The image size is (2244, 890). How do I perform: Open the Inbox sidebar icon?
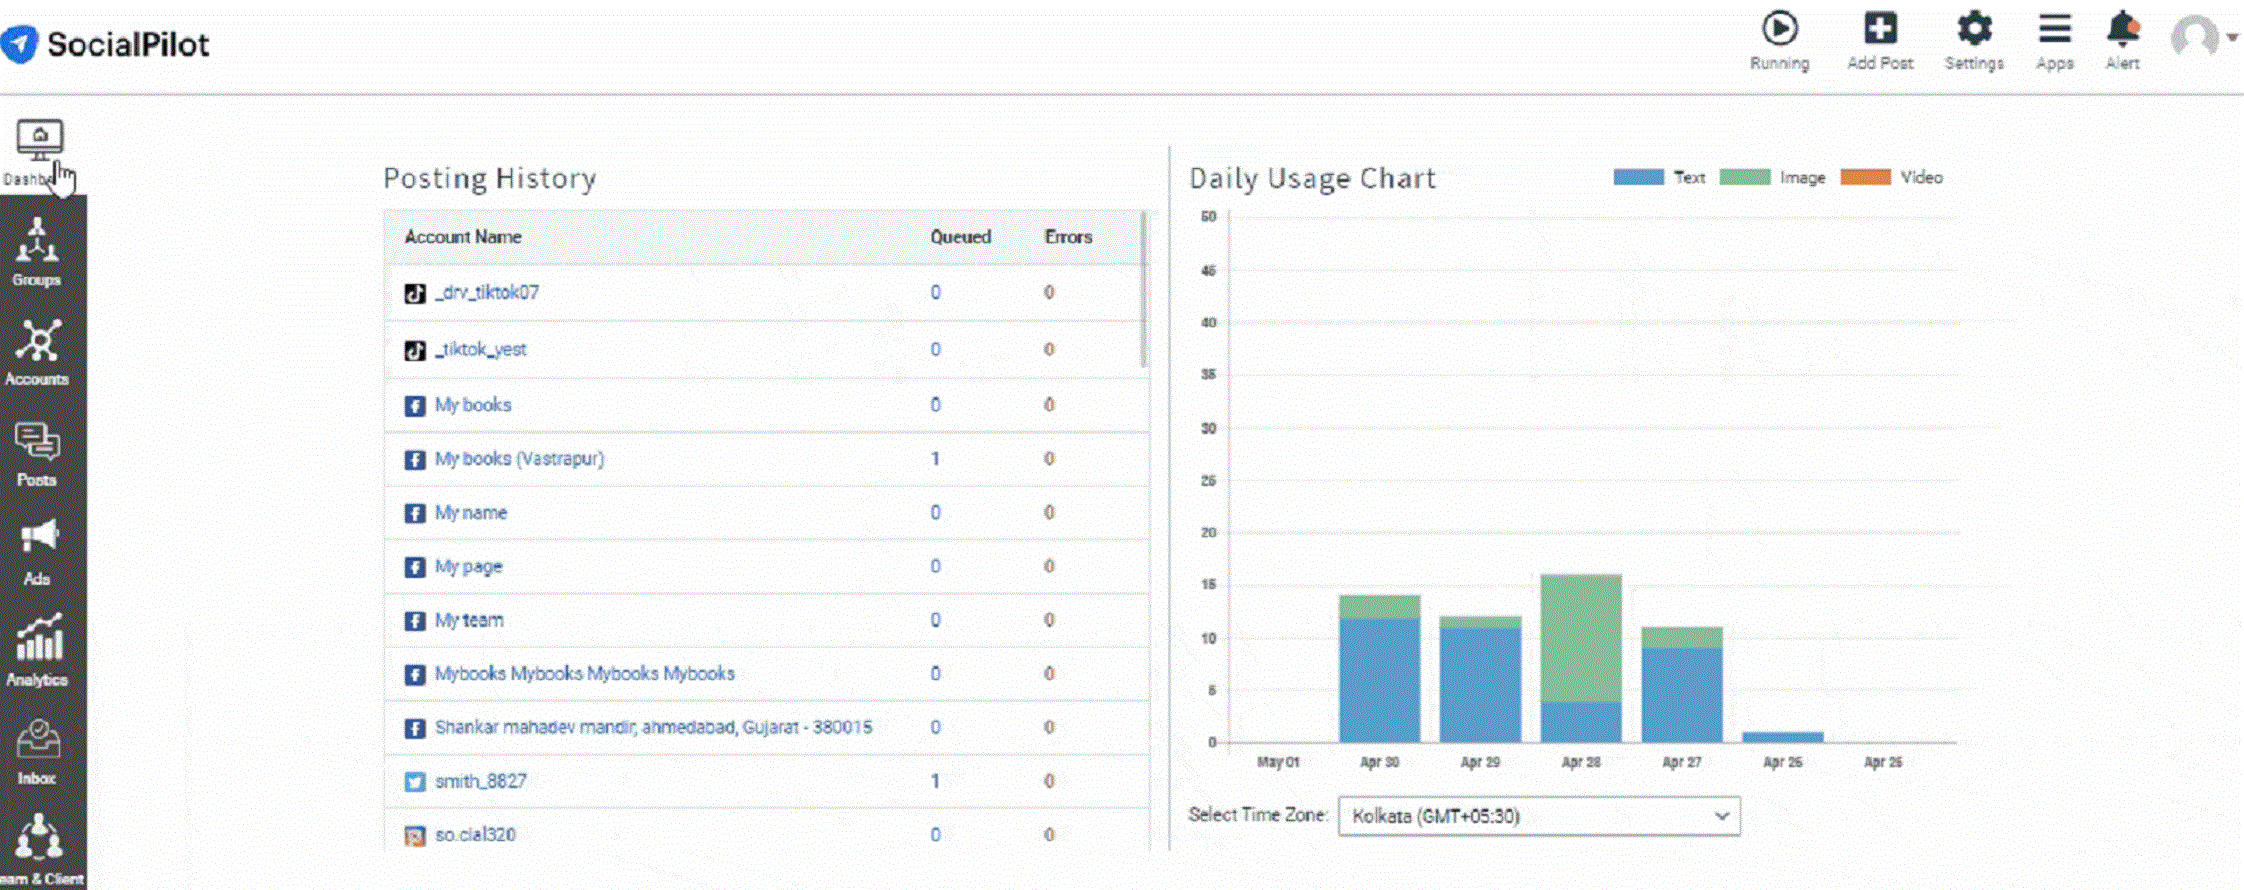click(38, 750)
